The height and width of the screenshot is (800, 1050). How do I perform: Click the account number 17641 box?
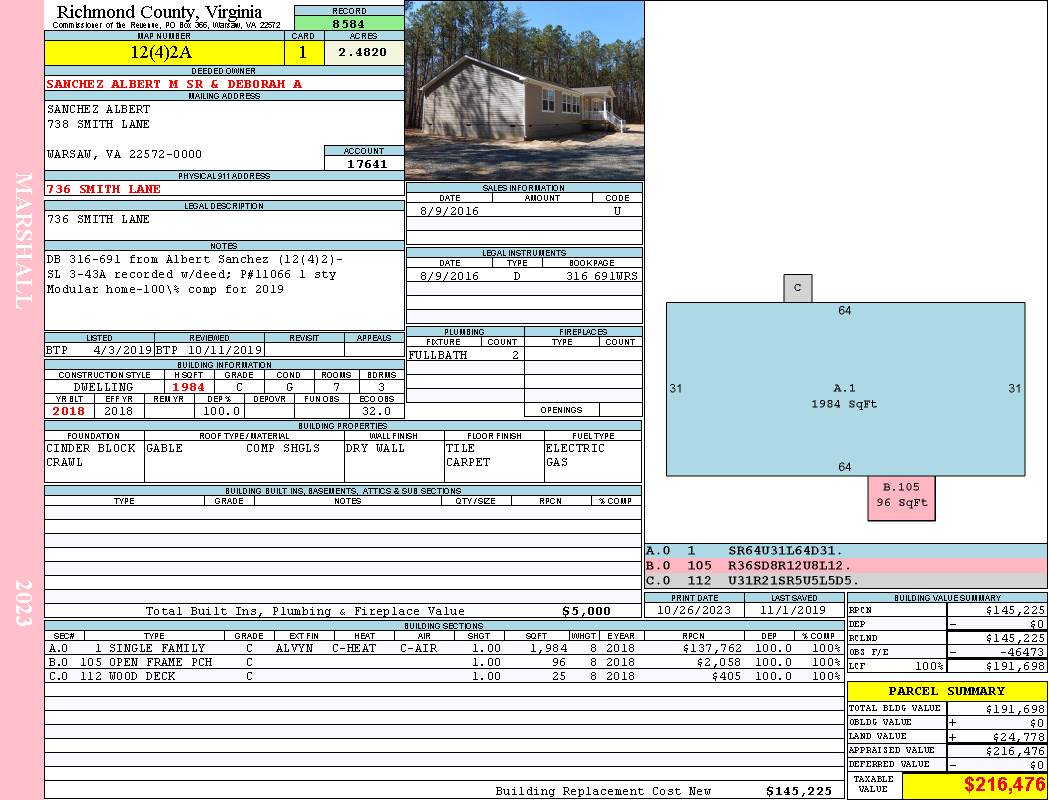click(x=364, y=163)
